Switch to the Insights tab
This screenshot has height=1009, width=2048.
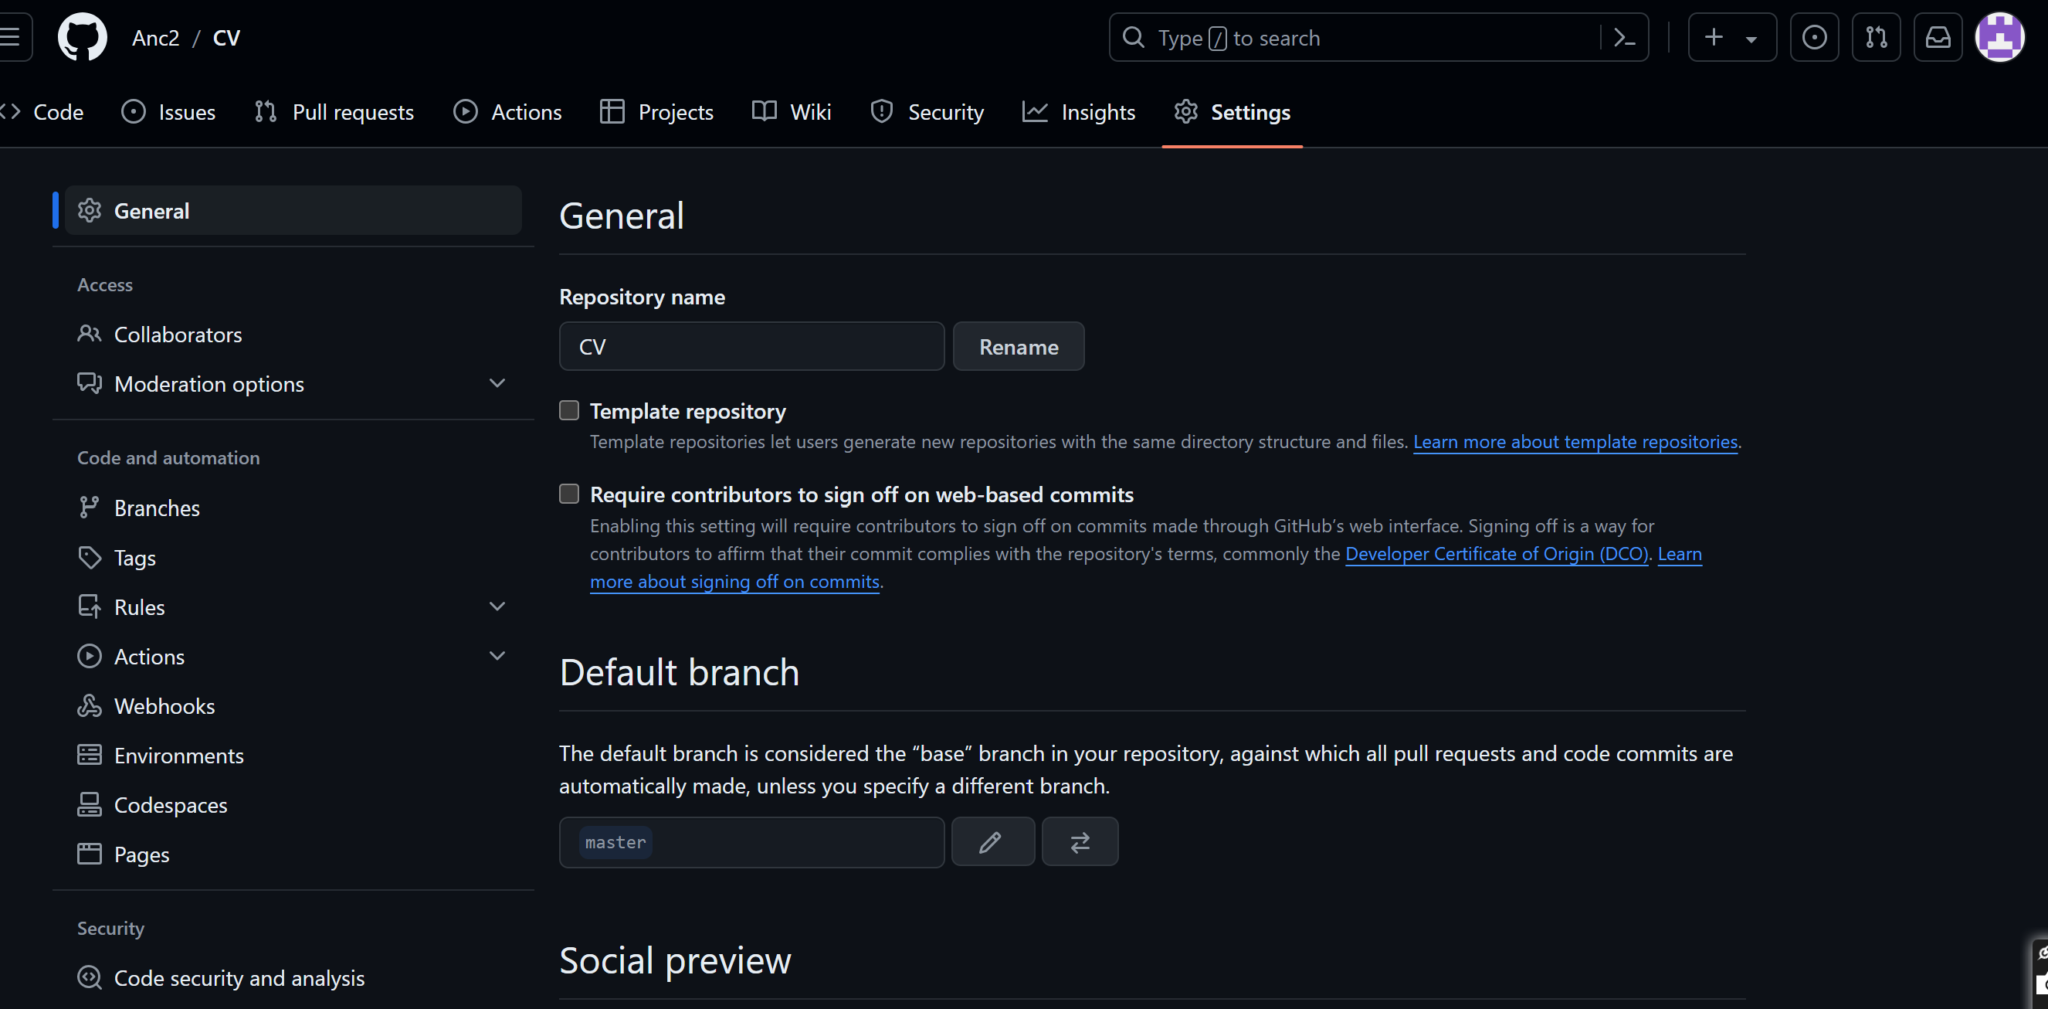click(x=1079, y=112)
